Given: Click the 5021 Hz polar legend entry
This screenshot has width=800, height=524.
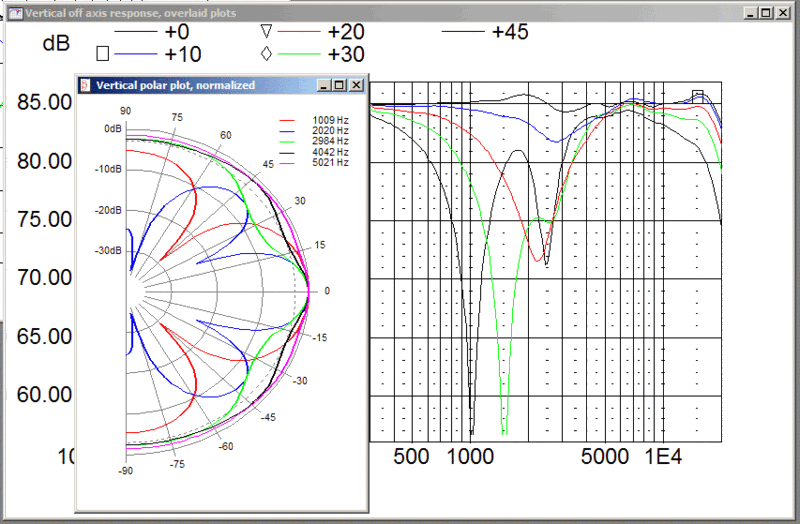Looking at the screenshot, I should click(314, 163).
